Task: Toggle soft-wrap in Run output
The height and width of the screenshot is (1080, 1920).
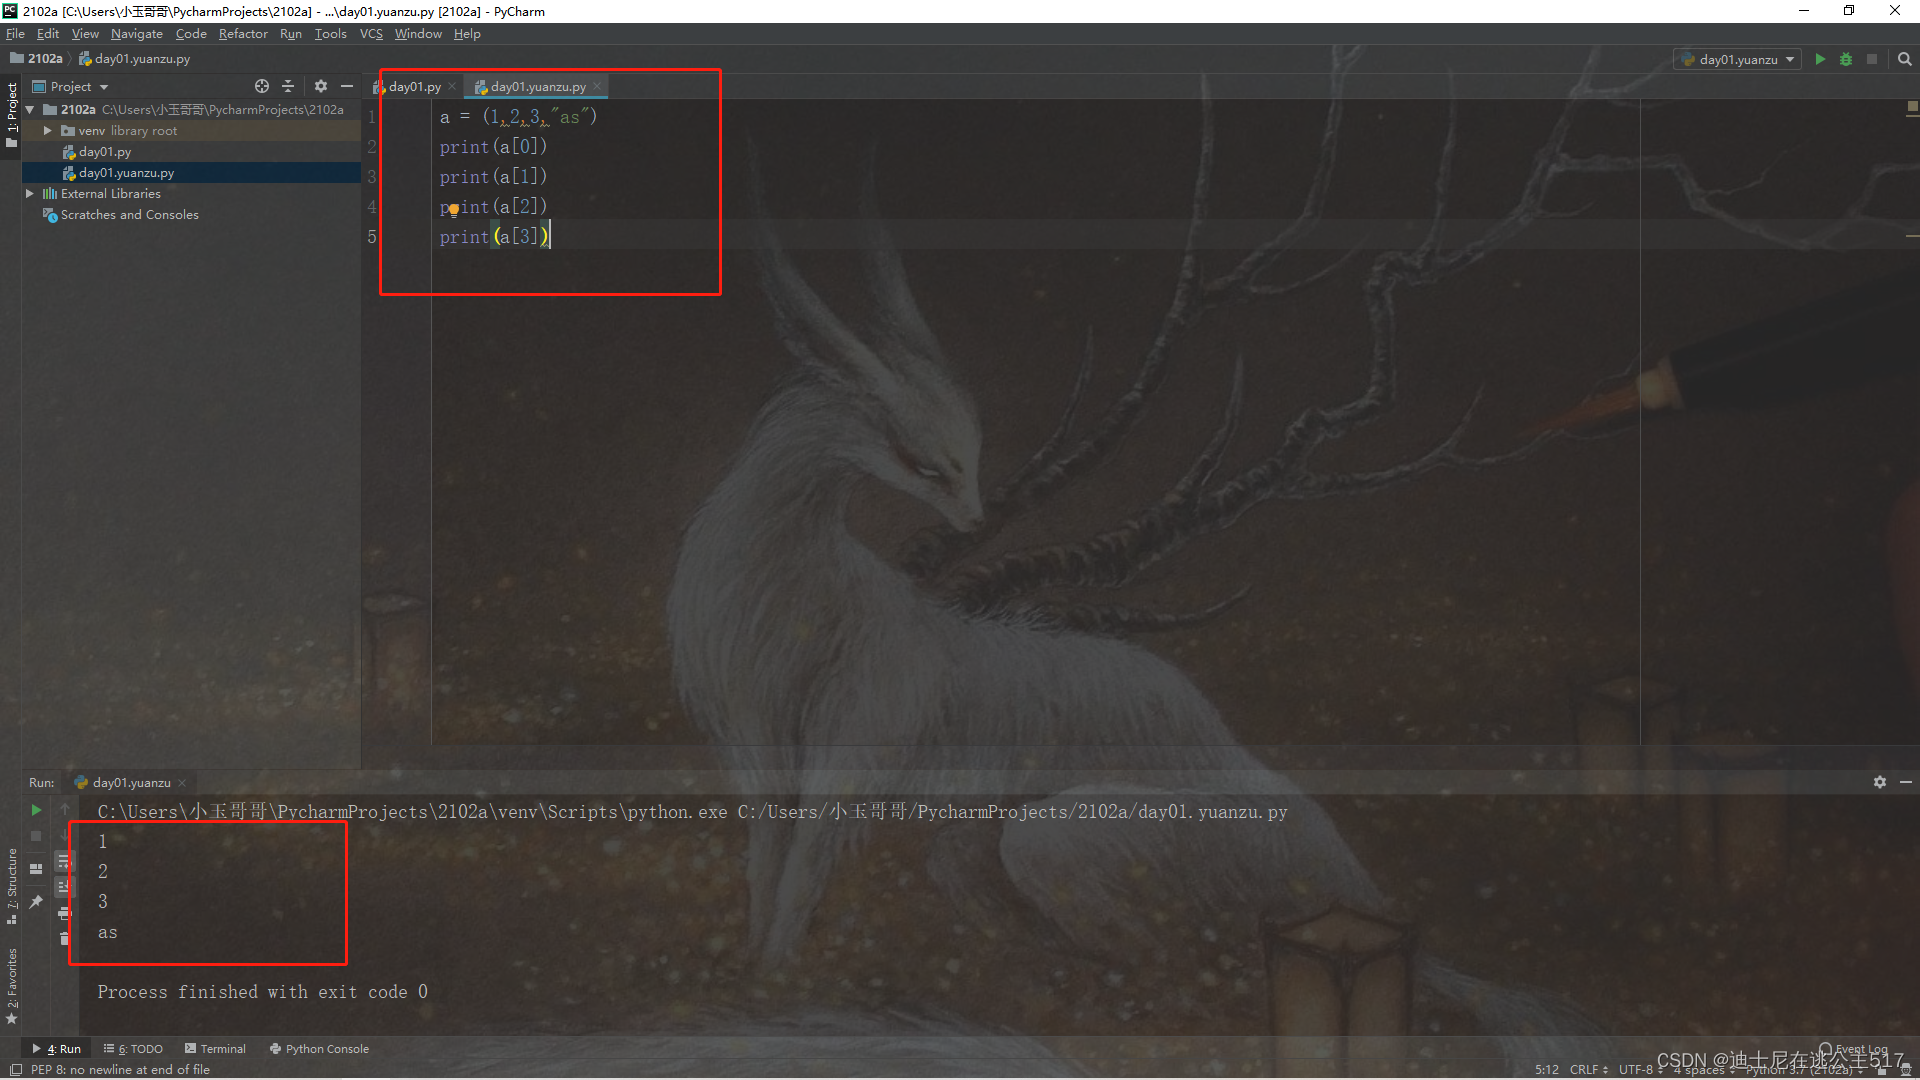Action: [64, 860]
